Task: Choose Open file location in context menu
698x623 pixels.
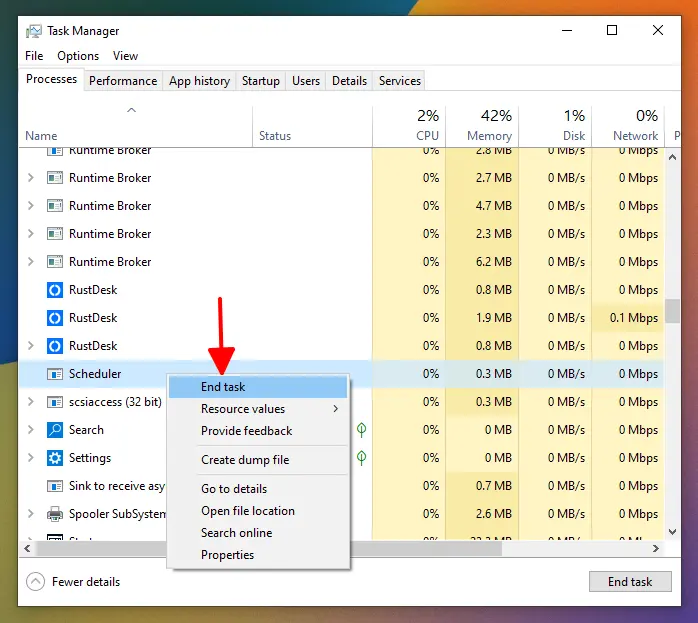Action: click(x=258, y=511)
